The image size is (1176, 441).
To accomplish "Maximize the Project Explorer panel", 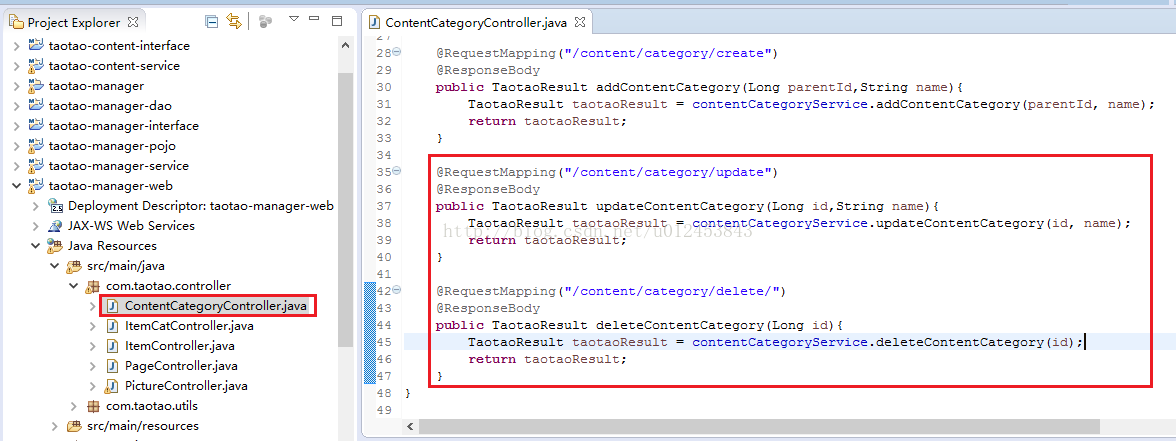I will click(337, 20).
